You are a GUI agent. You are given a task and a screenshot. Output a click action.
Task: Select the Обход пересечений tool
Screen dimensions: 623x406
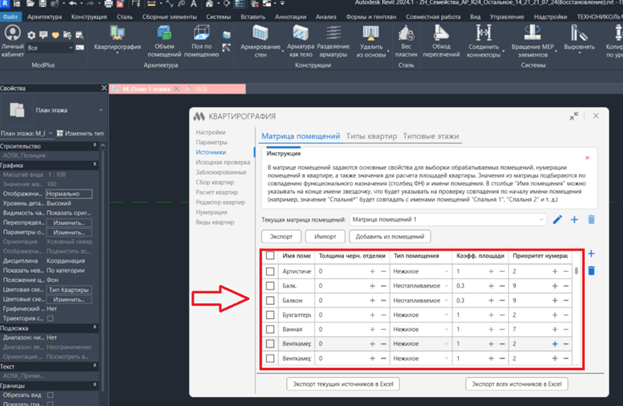click(441, 41)
